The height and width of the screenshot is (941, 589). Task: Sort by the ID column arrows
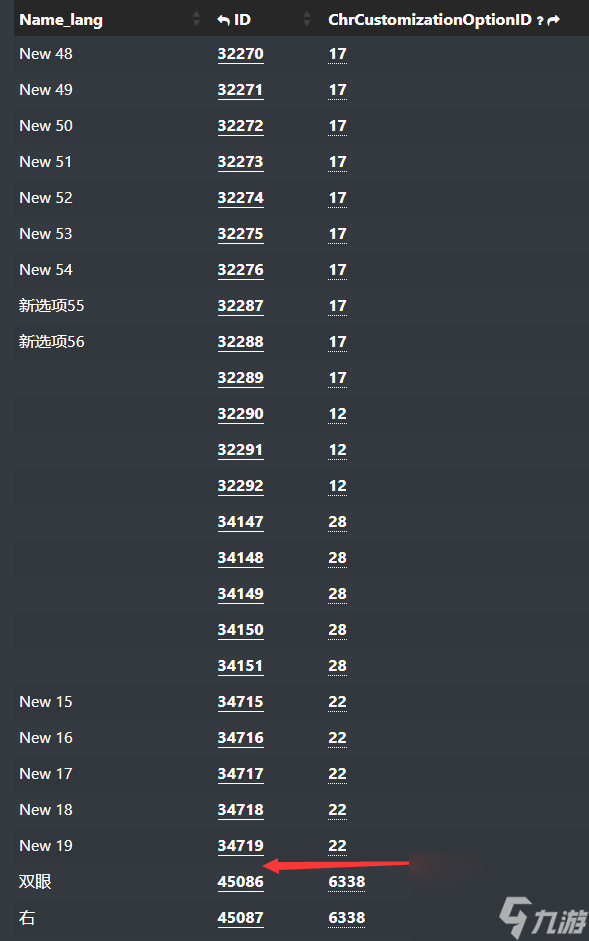[307, 19]
